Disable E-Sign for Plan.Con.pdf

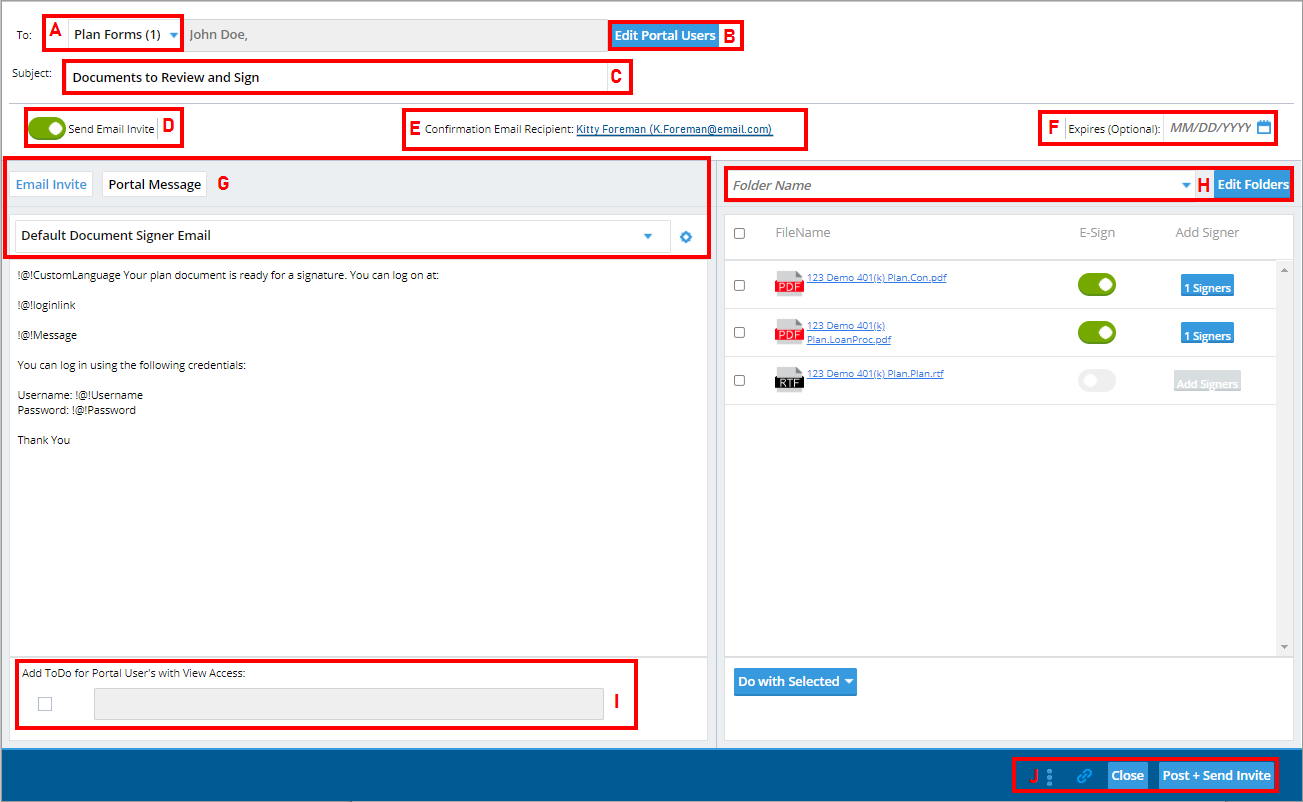coord(1096,284)
